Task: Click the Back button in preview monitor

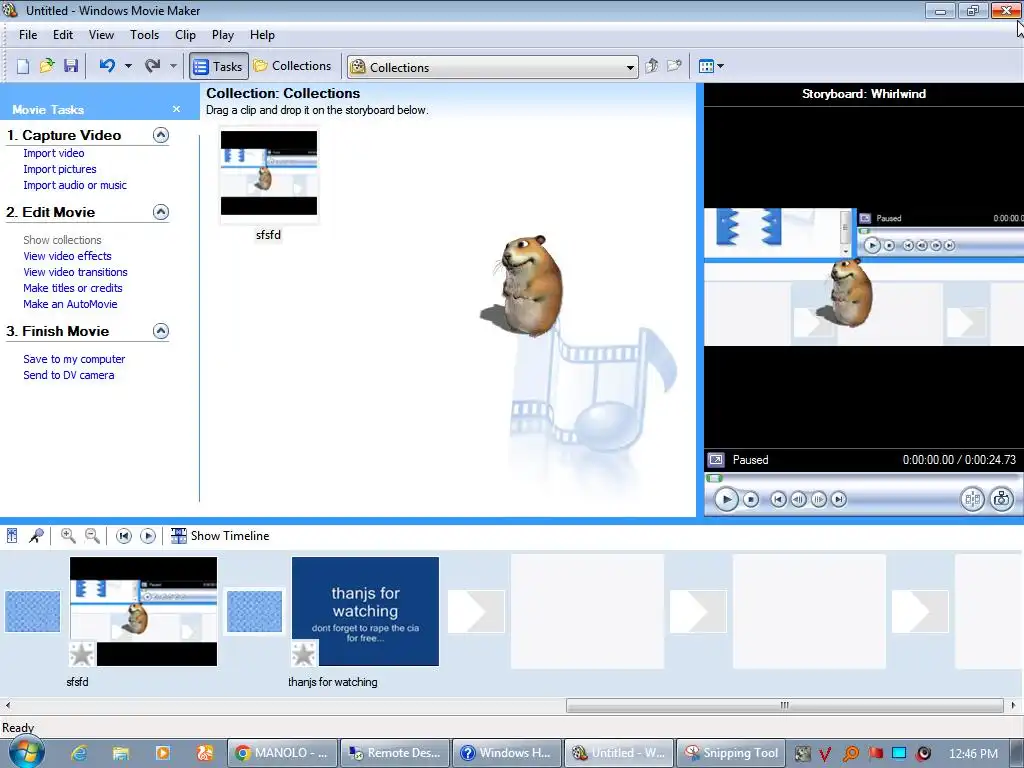Action: click(x=778, y=500)
